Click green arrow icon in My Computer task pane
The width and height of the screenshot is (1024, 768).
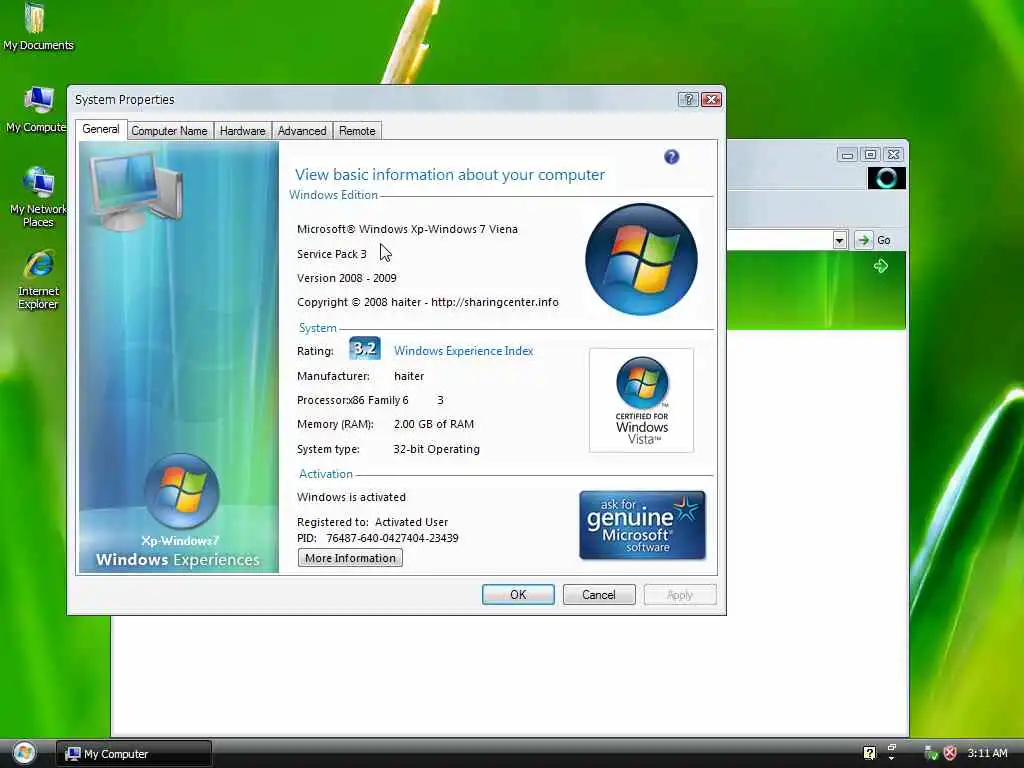(880, 266)
